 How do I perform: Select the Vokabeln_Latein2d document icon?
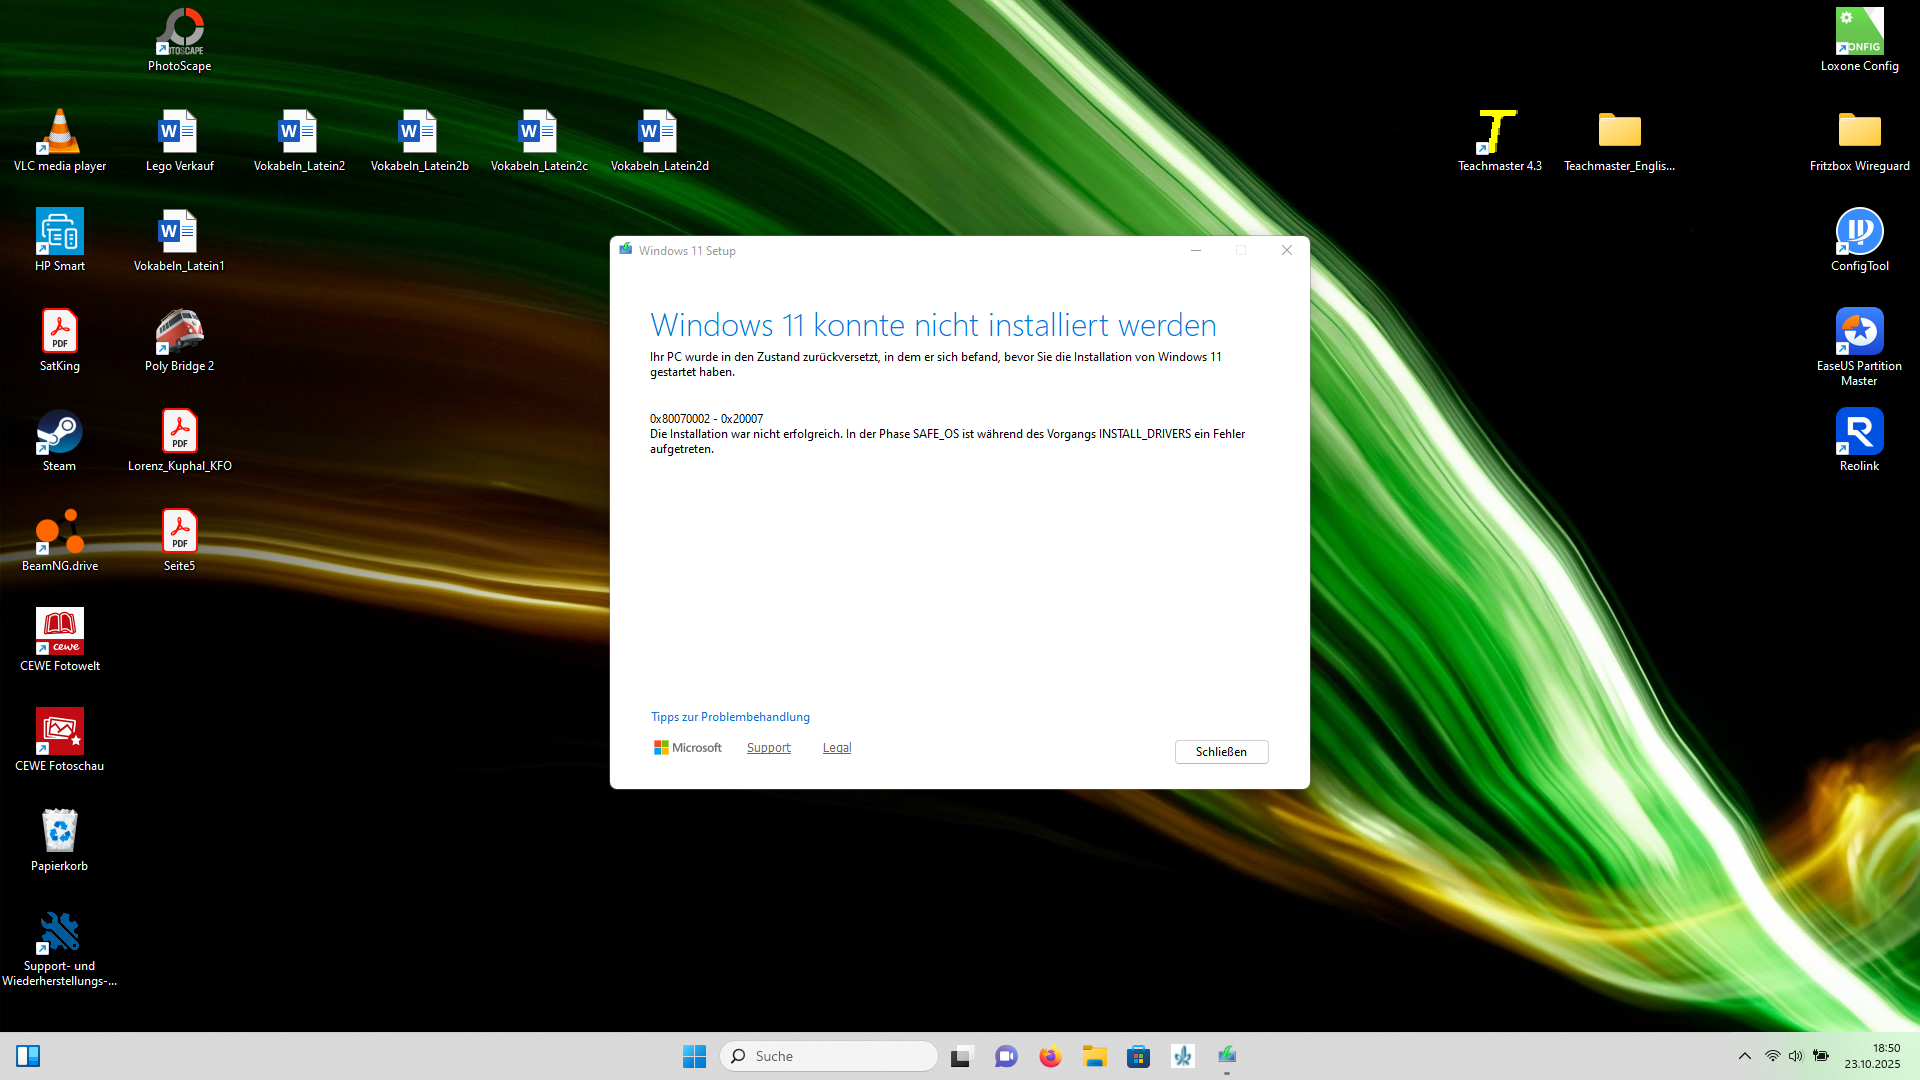(659, 140)
